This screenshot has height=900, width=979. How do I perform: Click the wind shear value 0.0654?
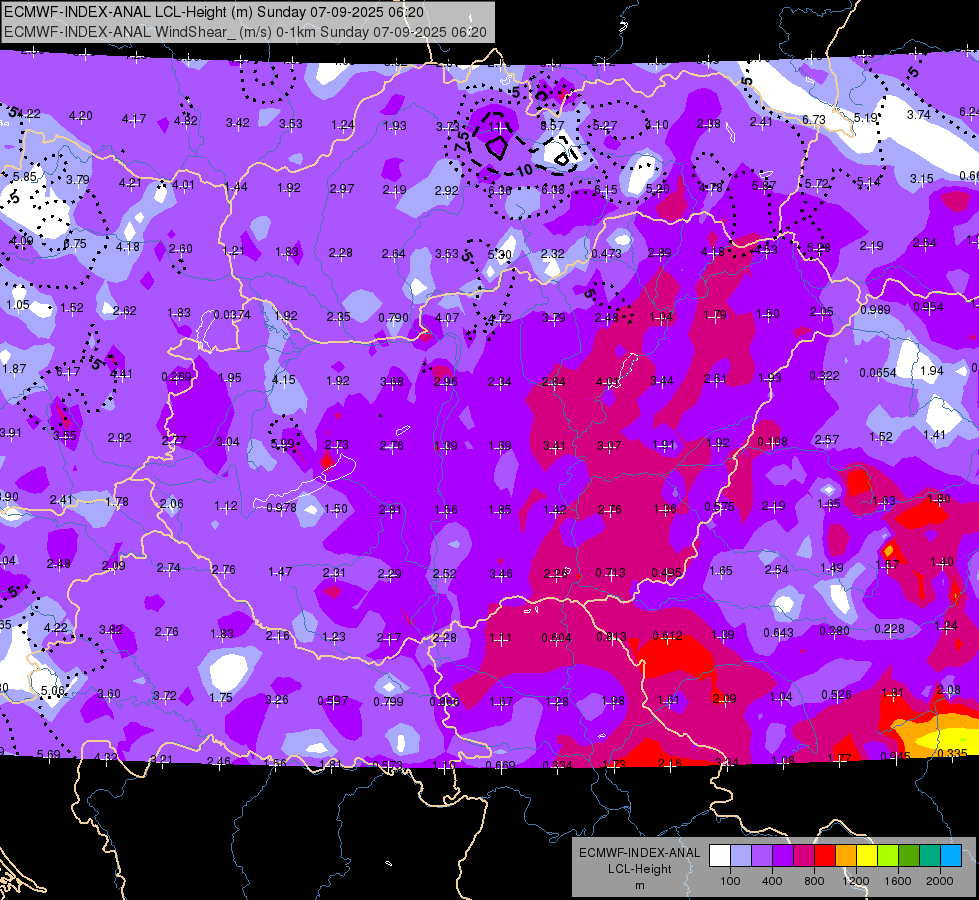pos(877,373)
